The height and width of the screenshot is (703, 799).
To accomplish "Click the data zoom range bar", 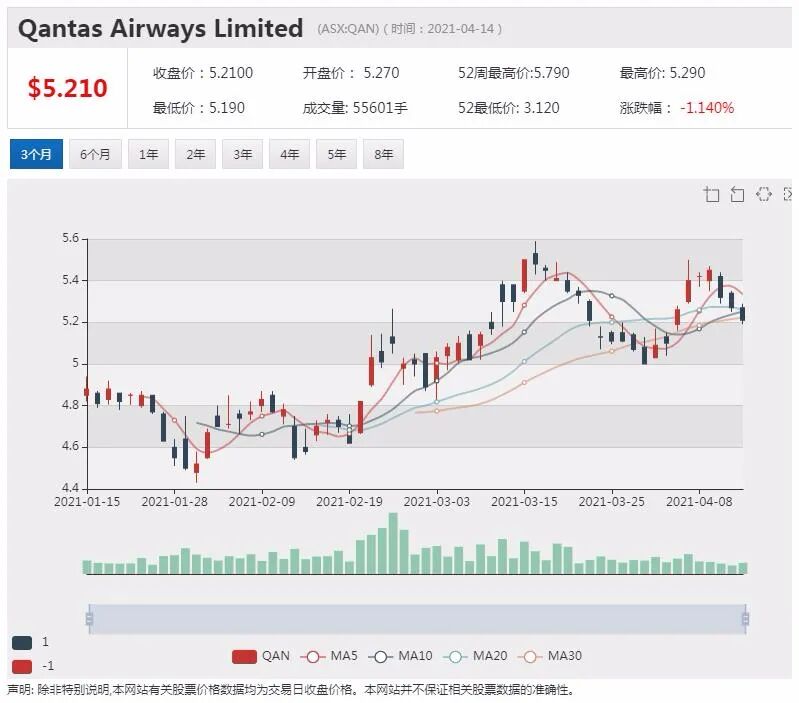I will (x=417, y=619).
